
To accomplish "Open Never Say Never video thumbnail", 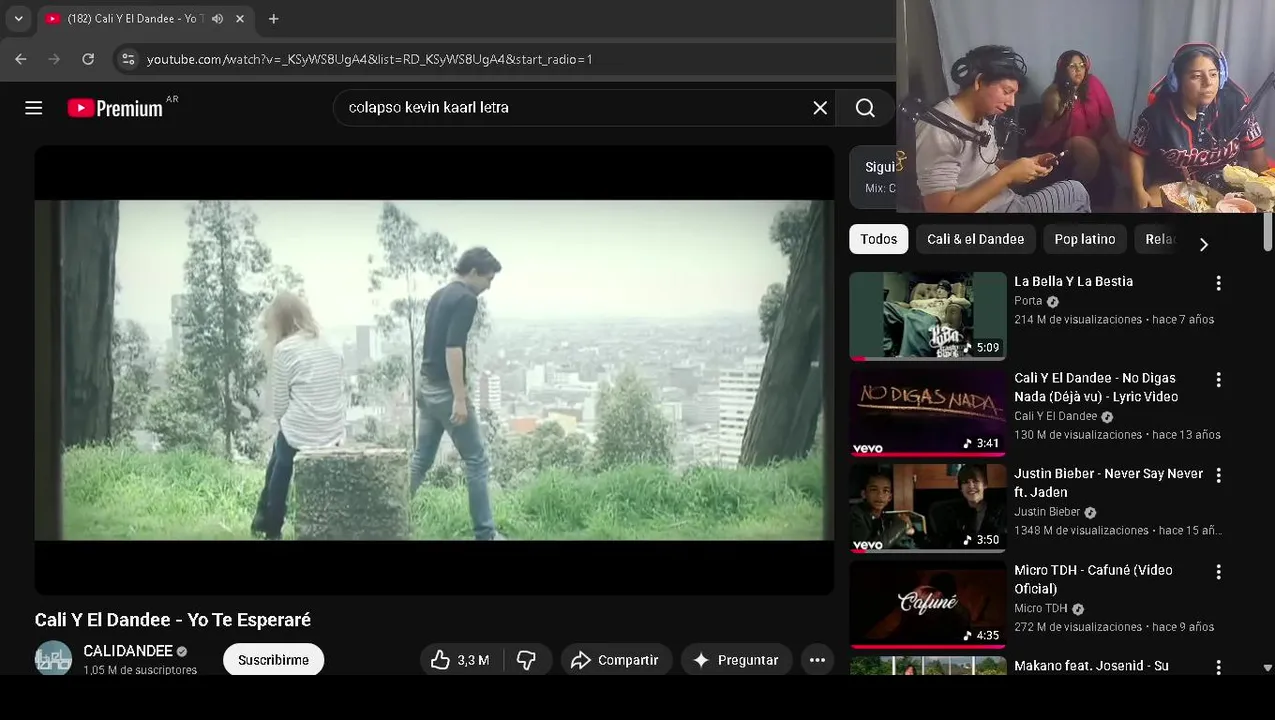I will pos(928,508).
